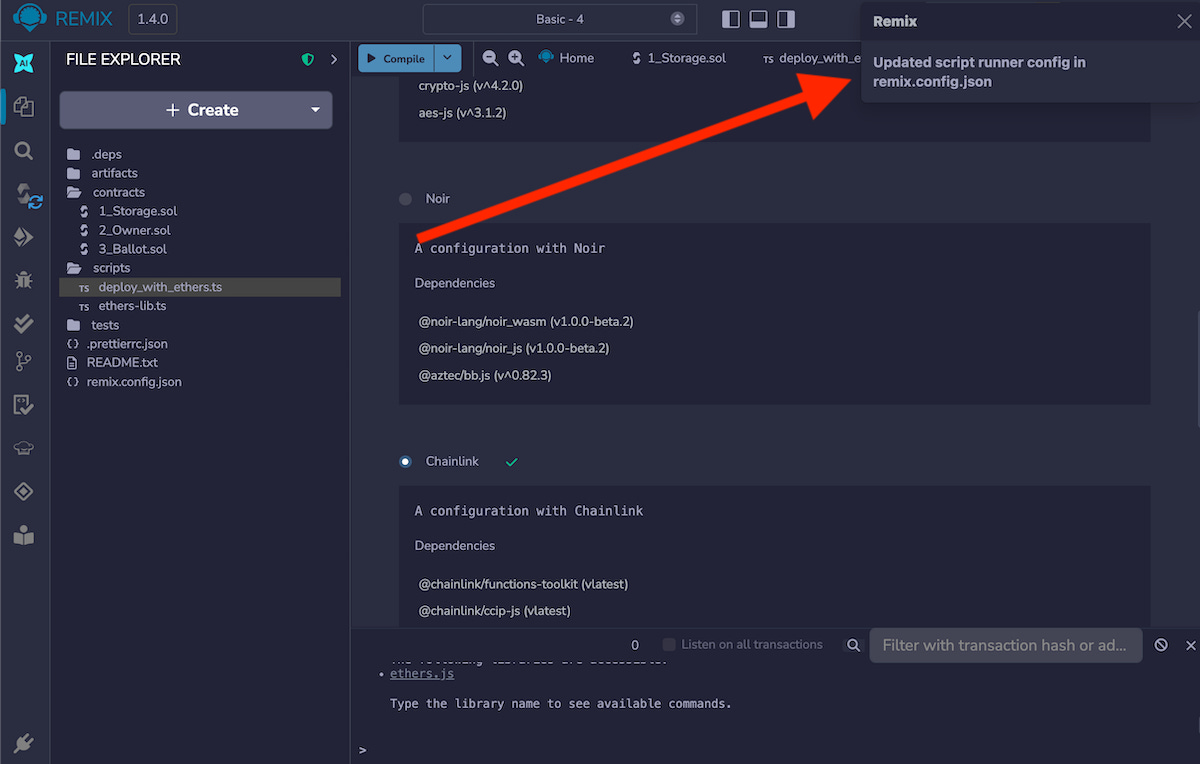Open the Git source control icon
Viewport: 1200px width, 764px height.
click(x=24, y=362)
